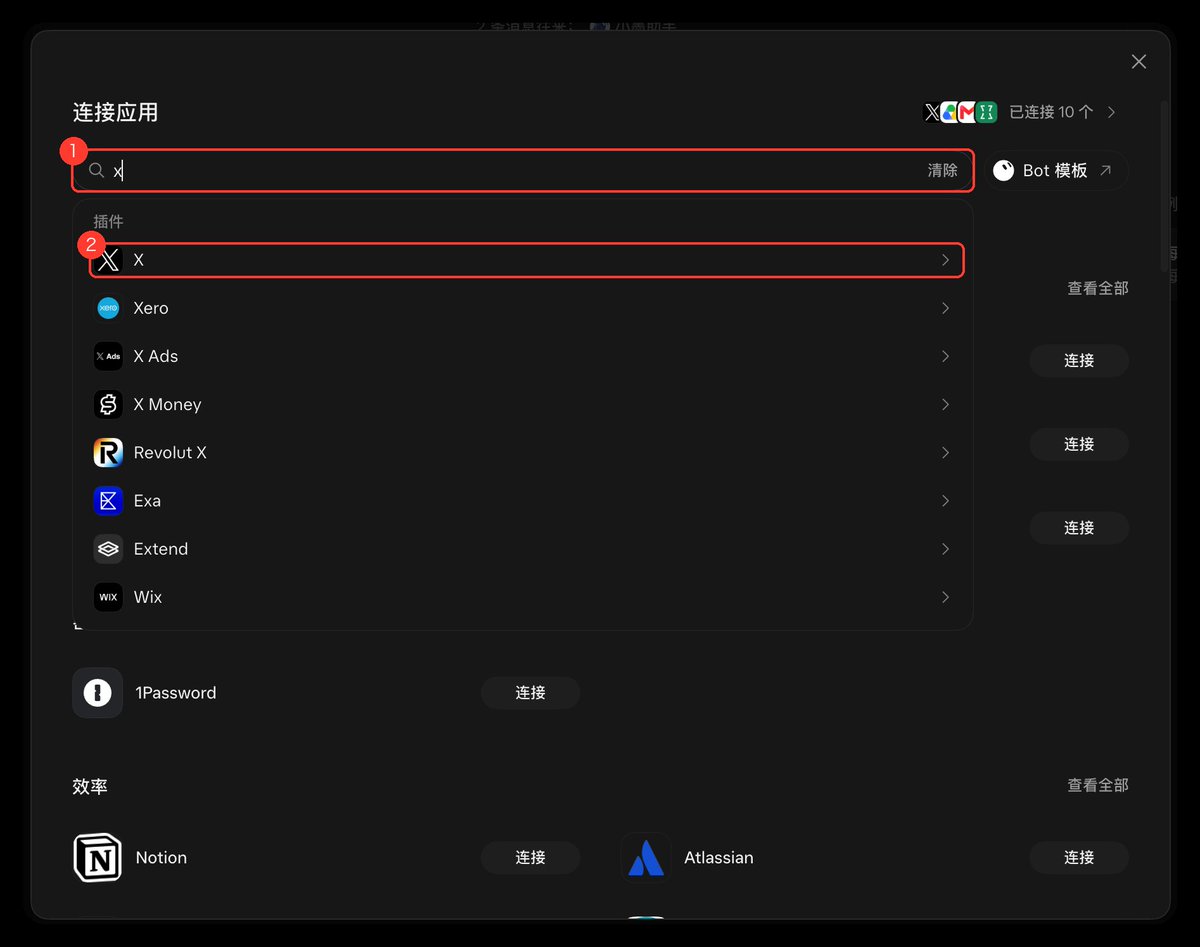Select the 'Exa' result text

coord(147,500)
